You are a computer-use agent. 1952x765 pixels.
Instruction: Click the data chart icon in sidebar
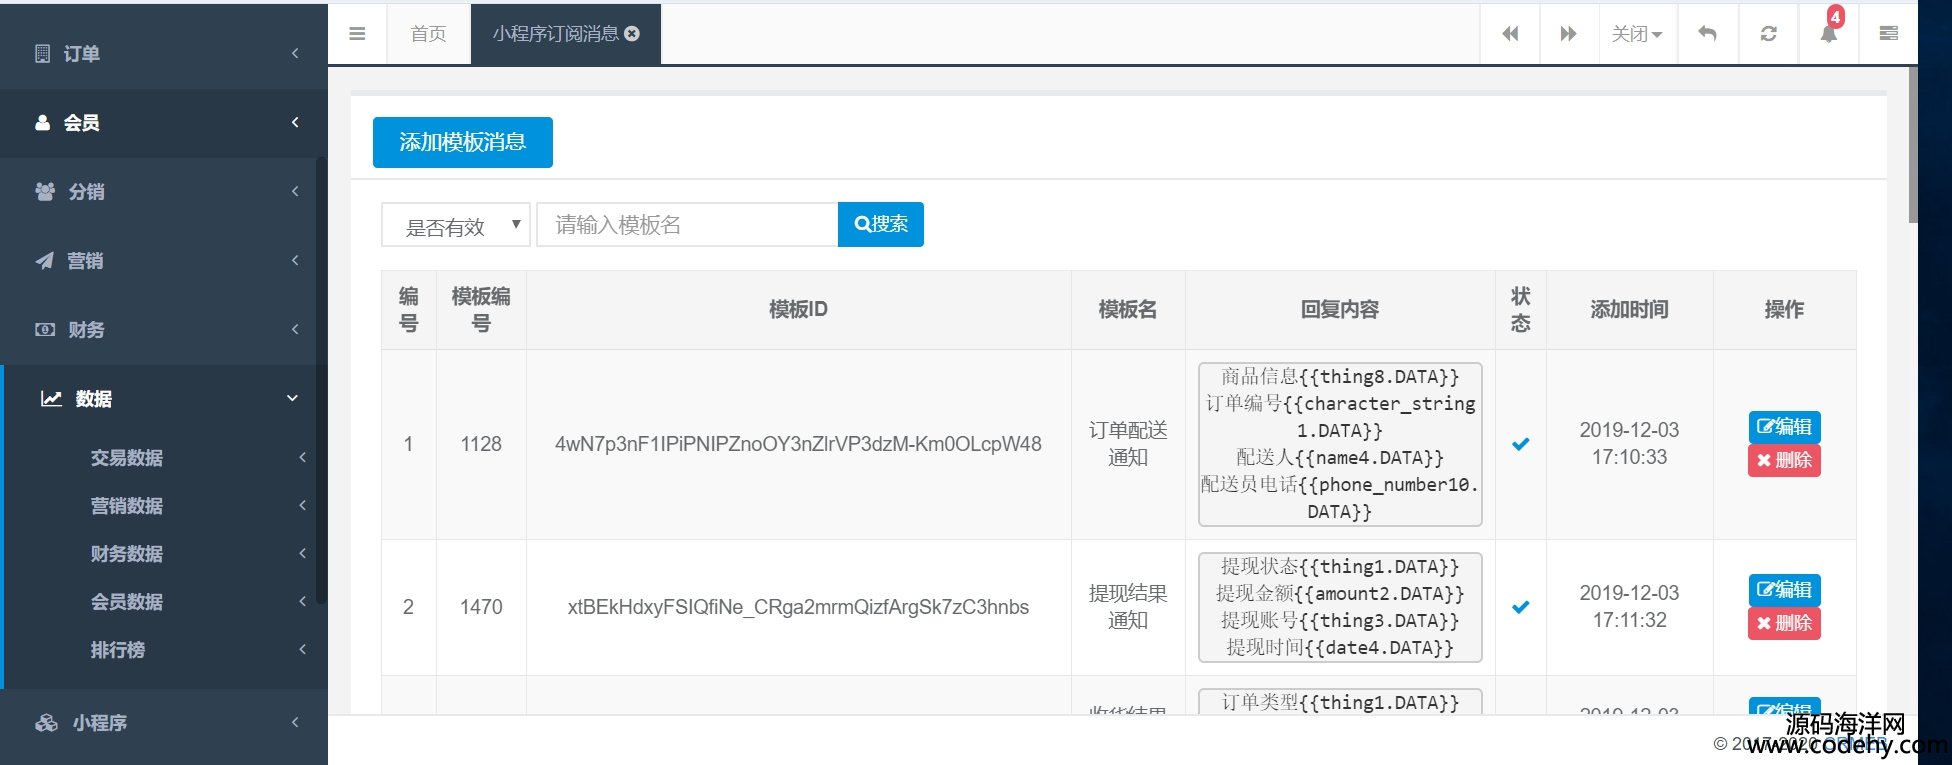pyautogui.click(x=51, y=398)
